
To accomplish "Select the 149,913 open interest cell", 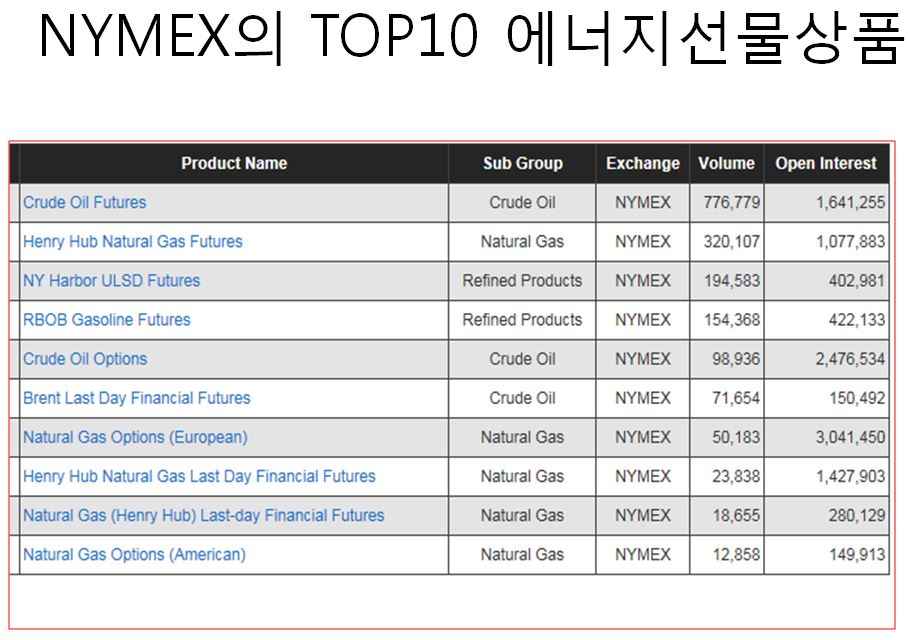I will (x=826, y=554).
